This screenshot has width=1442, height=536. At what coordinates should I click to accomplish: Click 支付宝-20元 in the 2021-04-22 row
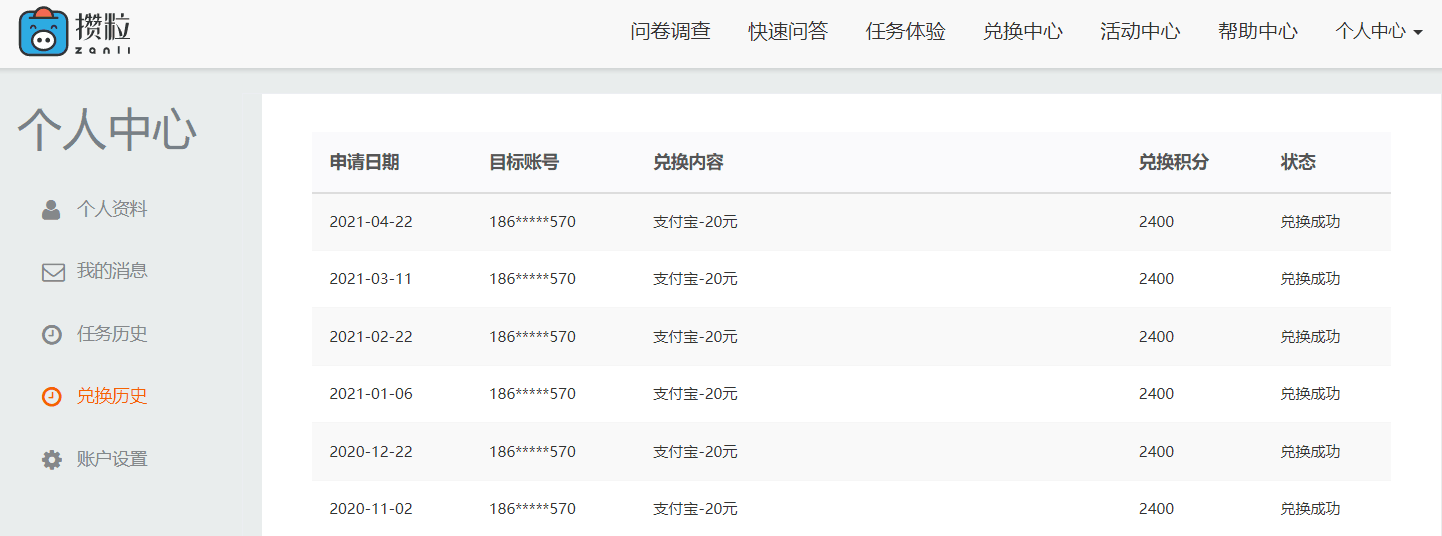(695, 222)
